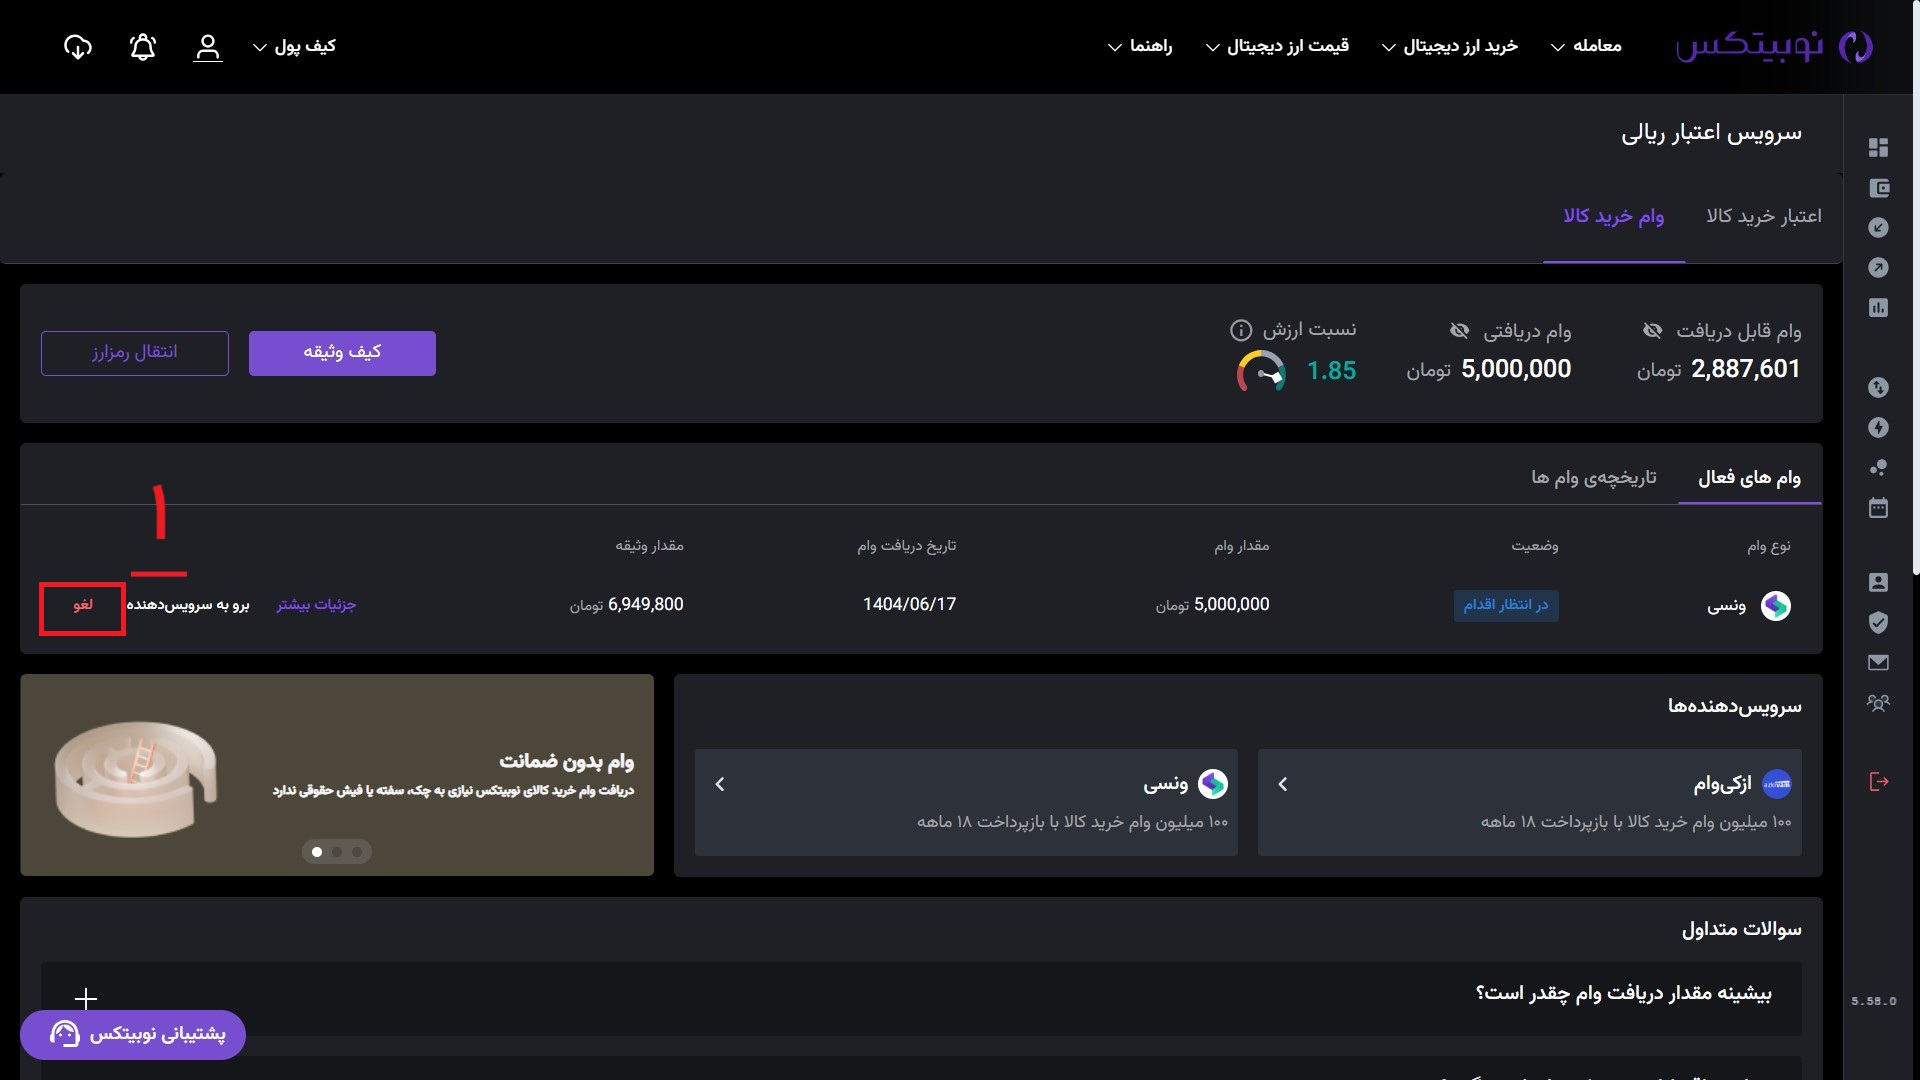Click the calendar icon in sidebar

[x=1878, y=508]
